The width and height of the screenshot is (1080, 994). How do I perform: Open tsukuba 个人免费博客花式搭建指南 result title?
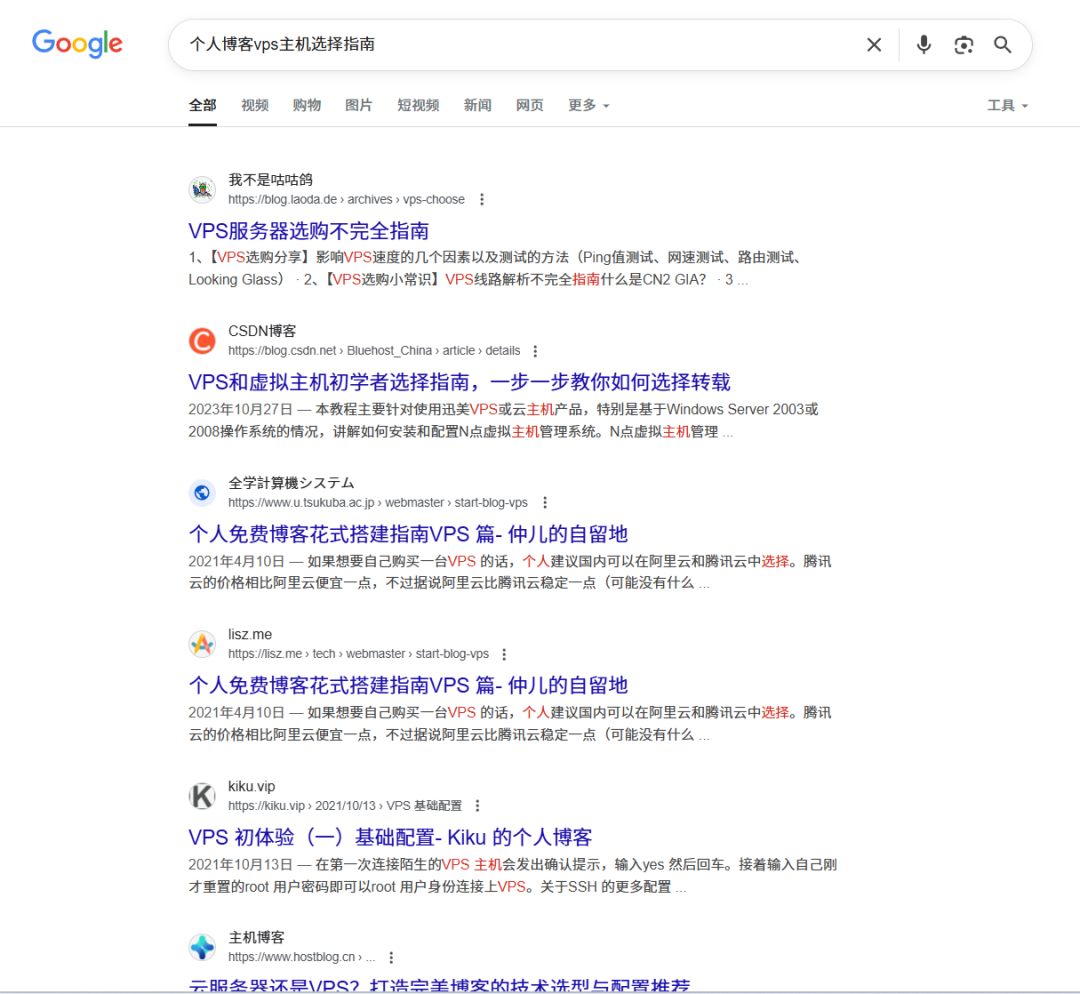pos(408,534)
